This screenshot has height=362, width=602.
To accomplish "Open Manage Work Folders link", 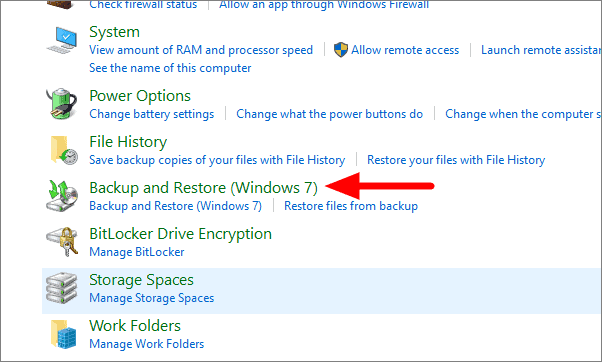I will [x=147, y=344].
